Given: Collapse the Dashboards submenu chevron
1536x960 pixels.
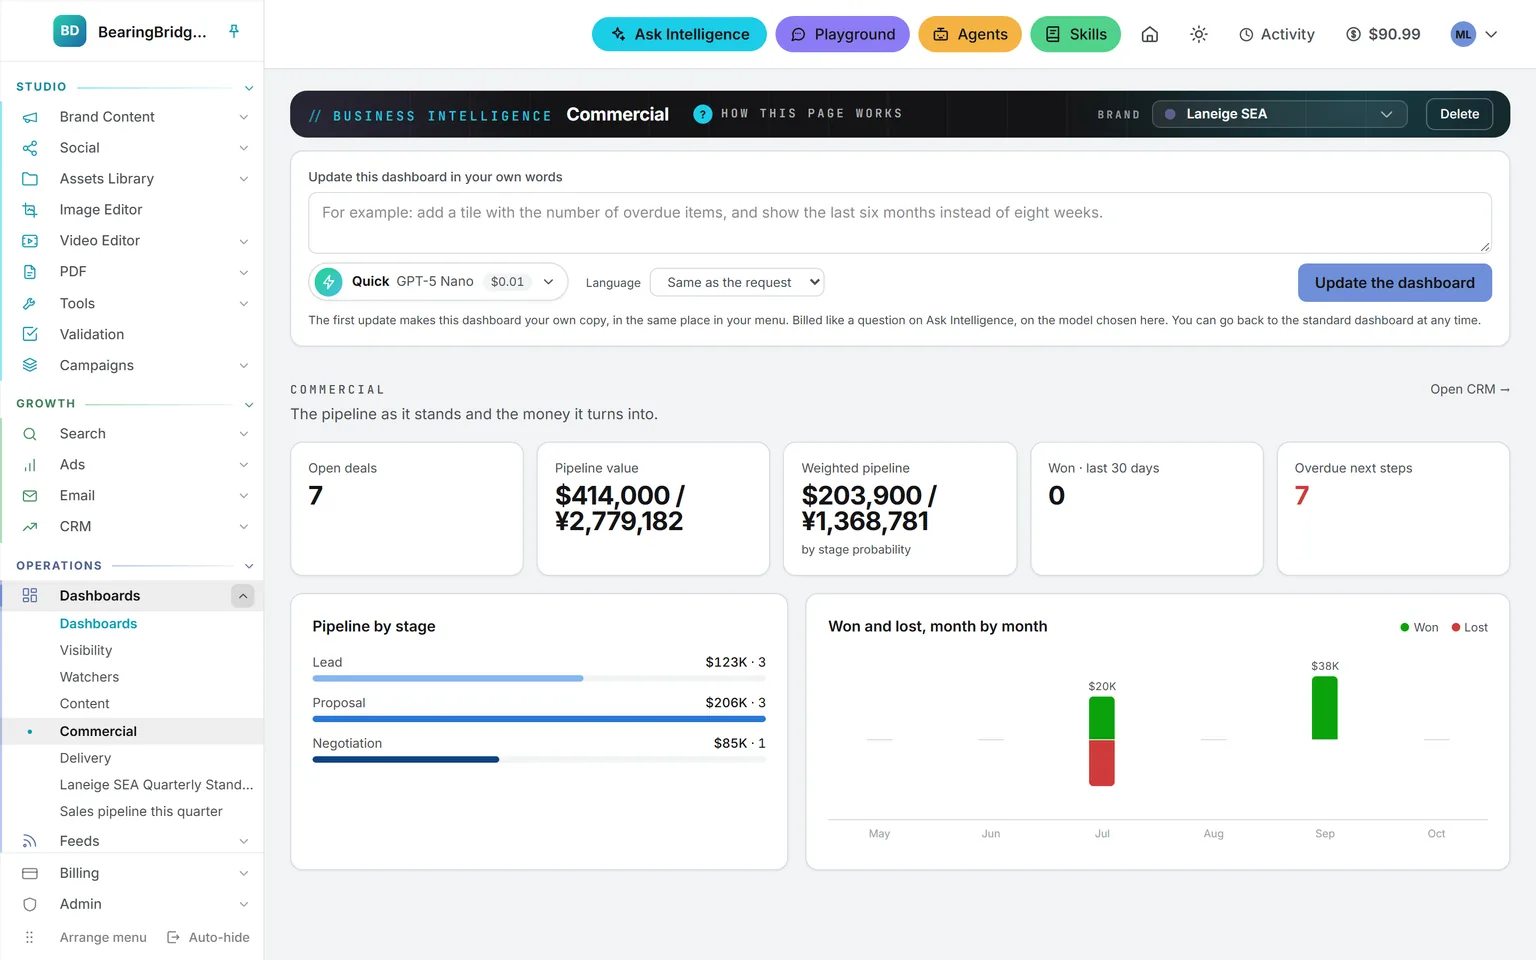Looking at the screenshot, I should pyautogui.click(x=243, y=596).
